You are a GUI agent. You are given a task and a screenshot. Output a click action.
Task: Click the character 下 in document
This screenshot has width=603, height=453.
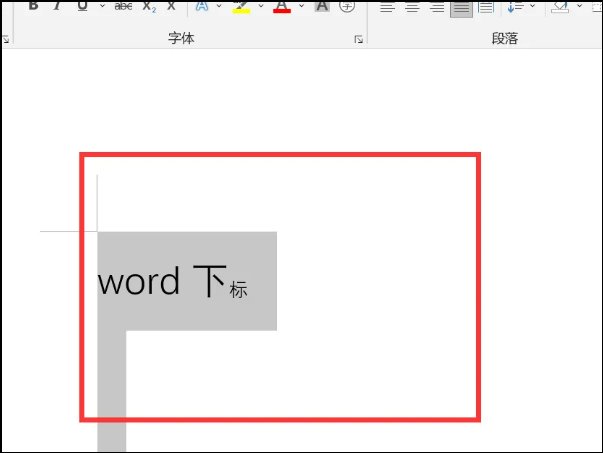coord(210,281)
